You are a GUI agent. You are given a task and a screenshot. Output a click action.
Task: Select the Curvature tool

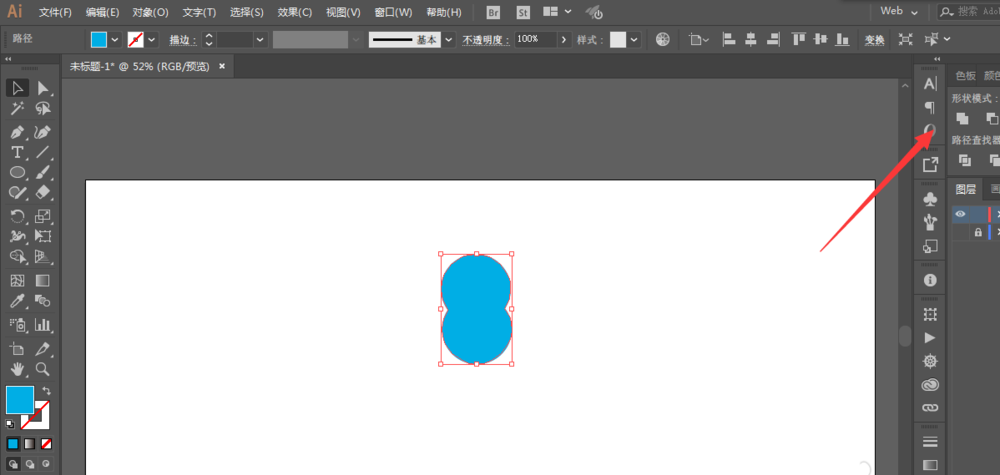click(43, 133)
